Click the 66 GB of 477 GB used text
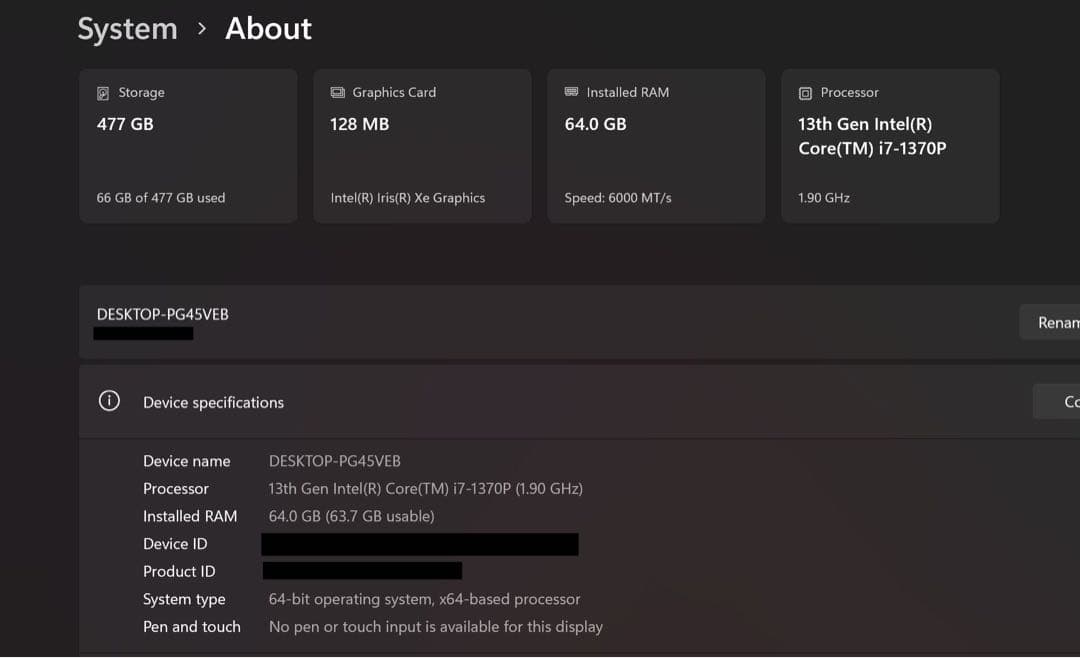The width and height of the screenshot is (1080, 658). pos(162,198)
